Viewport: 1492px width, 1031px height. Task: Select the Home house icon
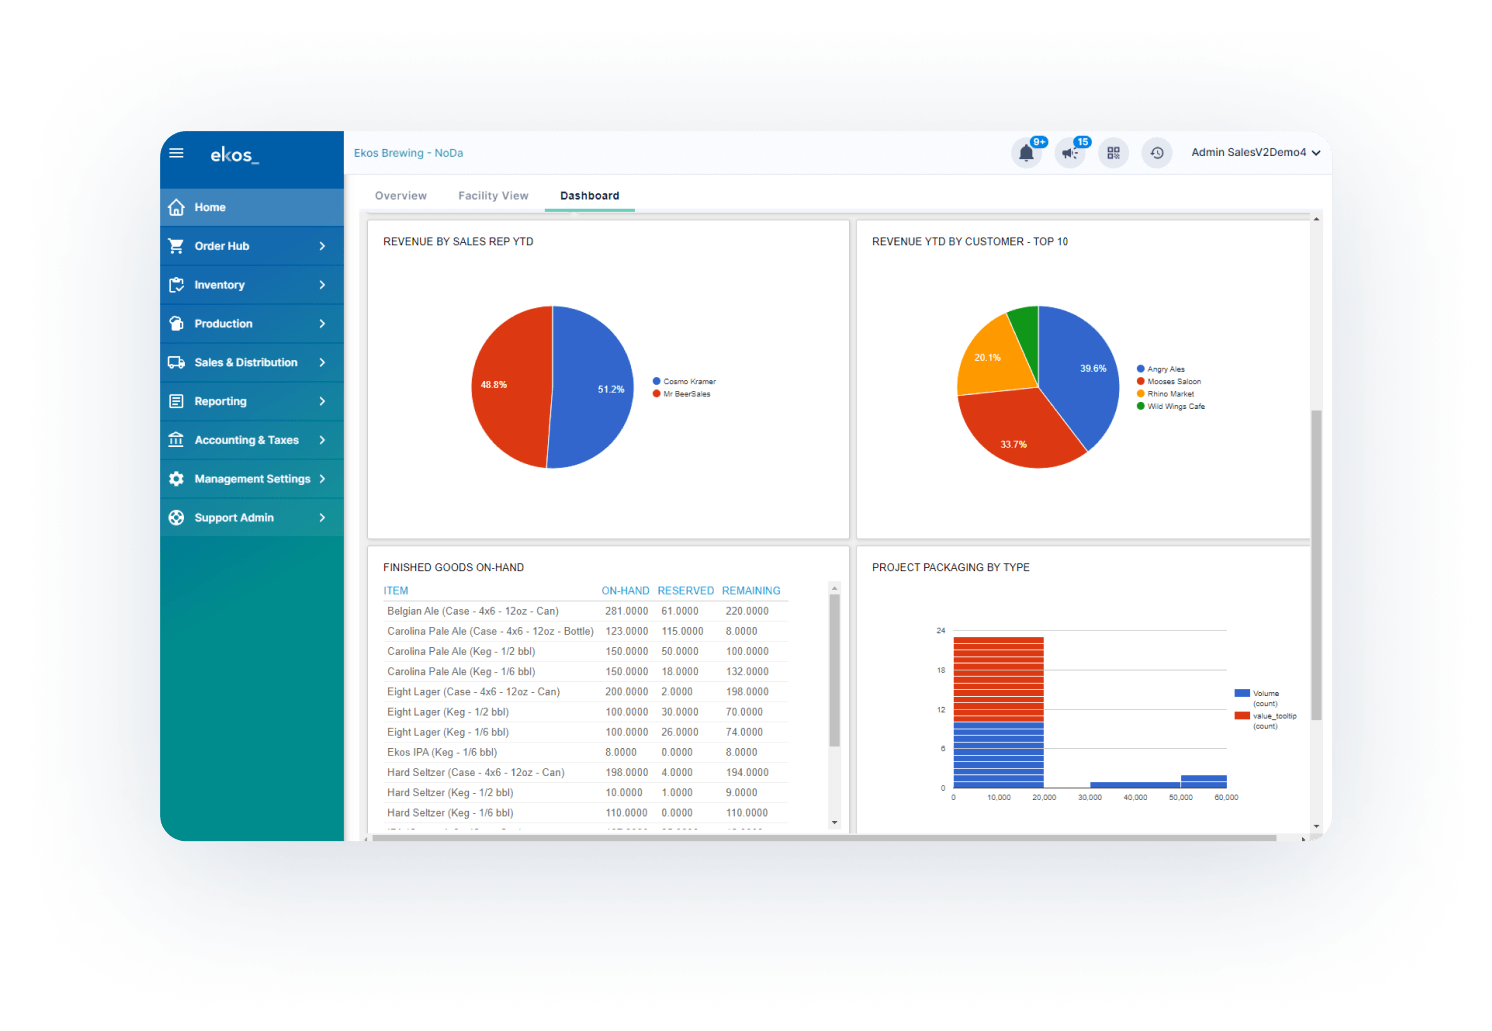pyautogui.click(x=176, y=207)
